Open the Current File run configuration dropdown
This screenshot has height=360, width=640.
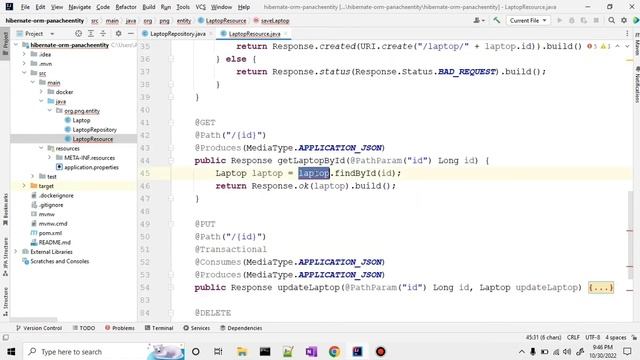[x=527, y=20]
